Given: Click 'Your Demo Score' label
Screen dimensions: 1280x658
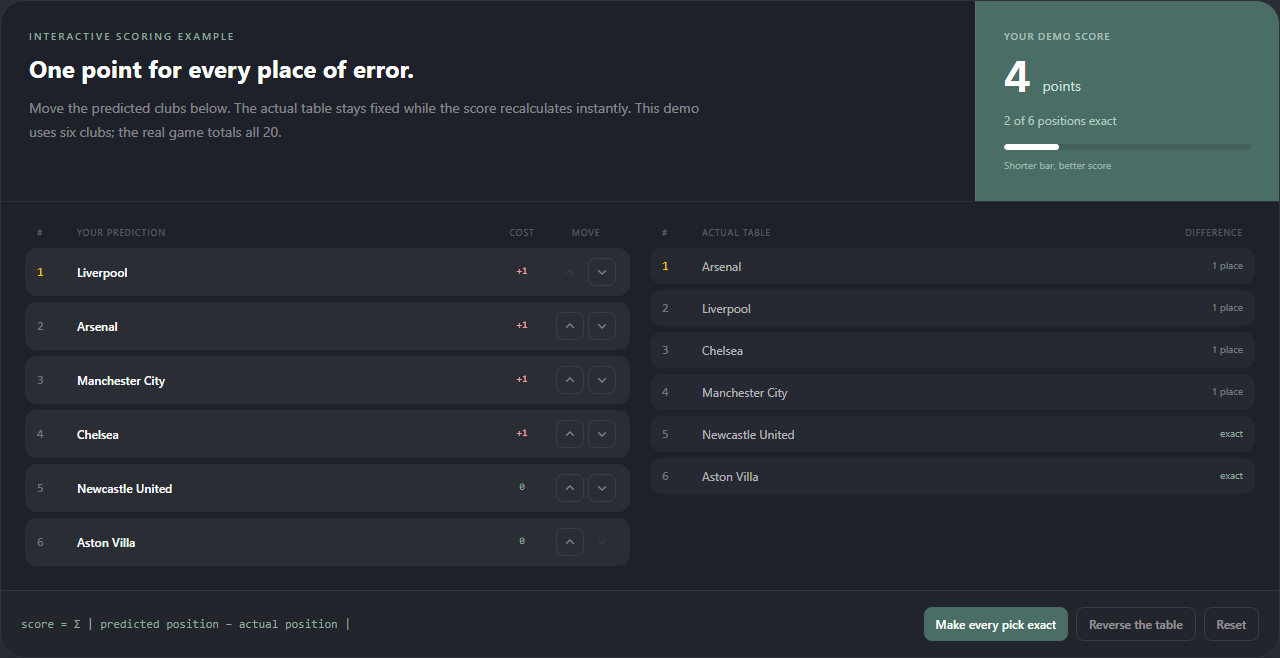Looking at the screenshot, I should [1057, 37].
